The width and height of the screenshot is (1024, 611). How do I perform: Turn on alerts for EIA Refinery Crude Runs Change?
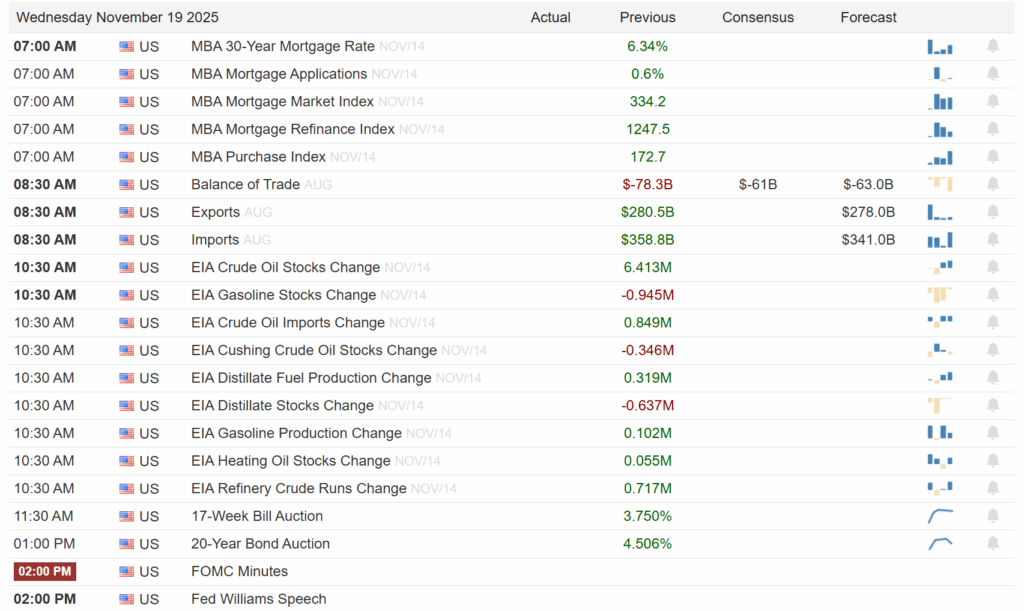tap(992, 488)
